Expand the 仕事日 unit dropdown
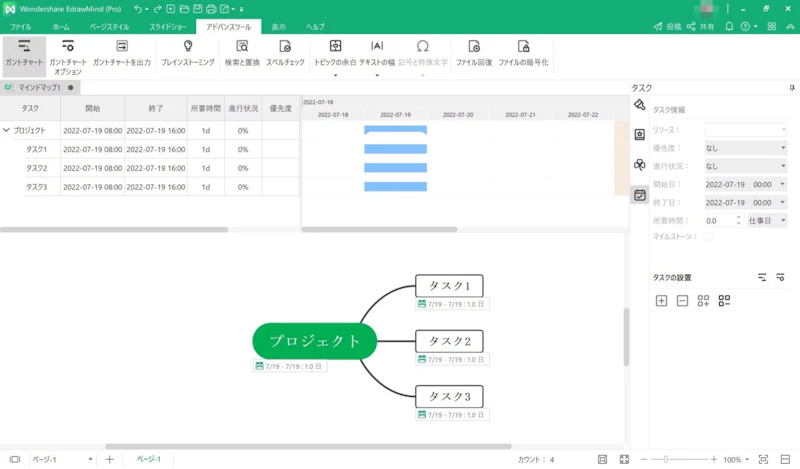This screenshot has width=800, height=469. tap(768, 220)
